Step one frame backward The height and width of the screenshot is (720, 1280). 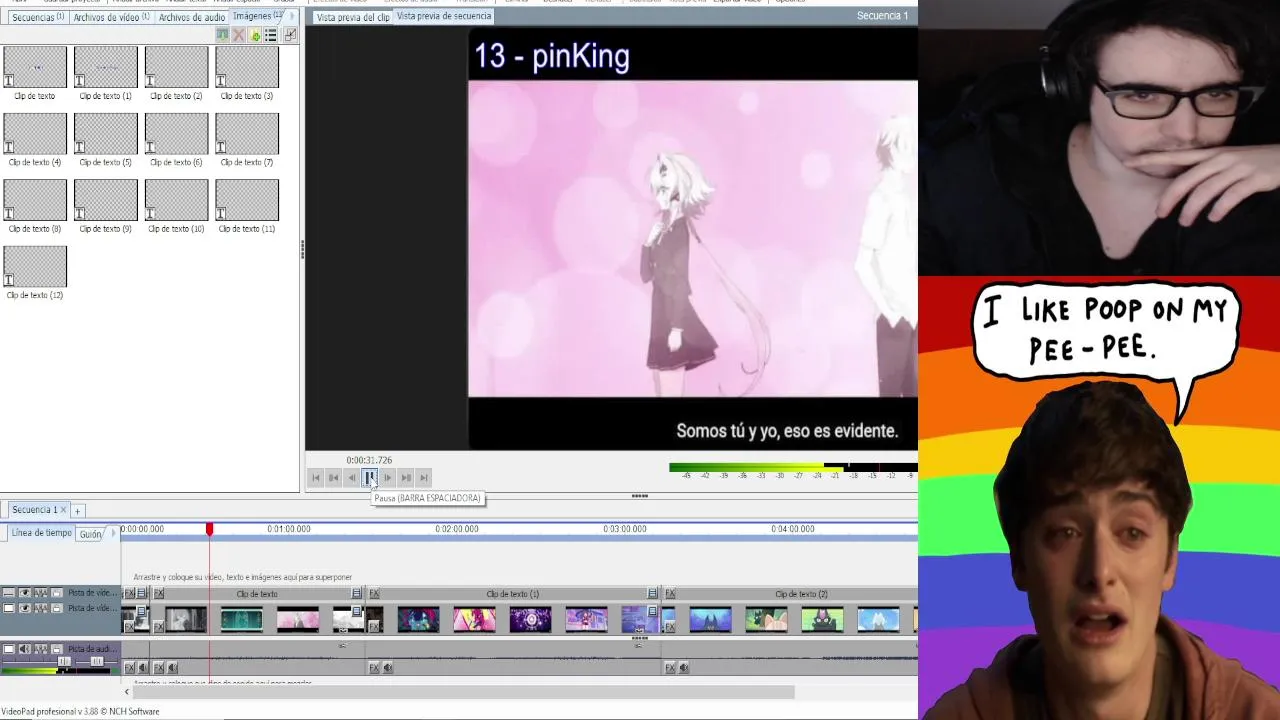352,478
